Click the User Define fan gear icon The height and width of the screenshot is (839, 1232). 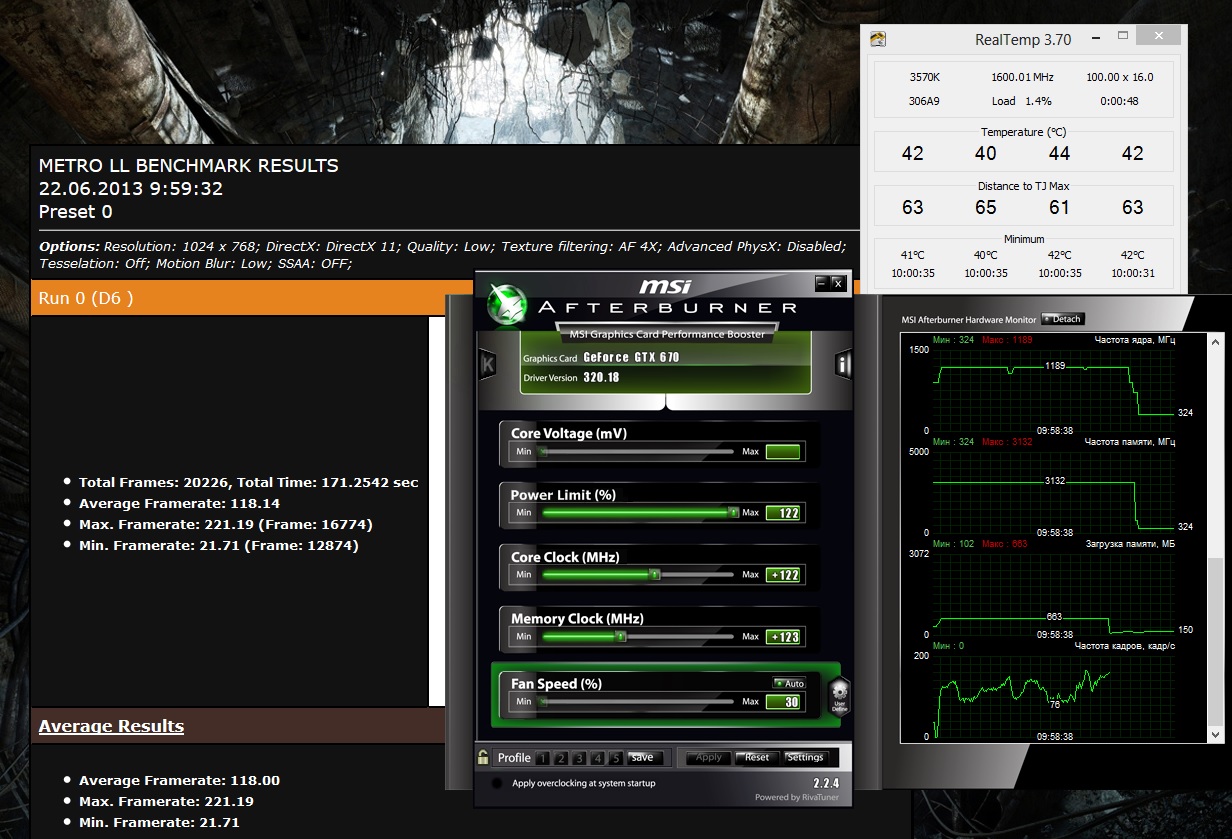pyautogui.click(x=839, y=693)
